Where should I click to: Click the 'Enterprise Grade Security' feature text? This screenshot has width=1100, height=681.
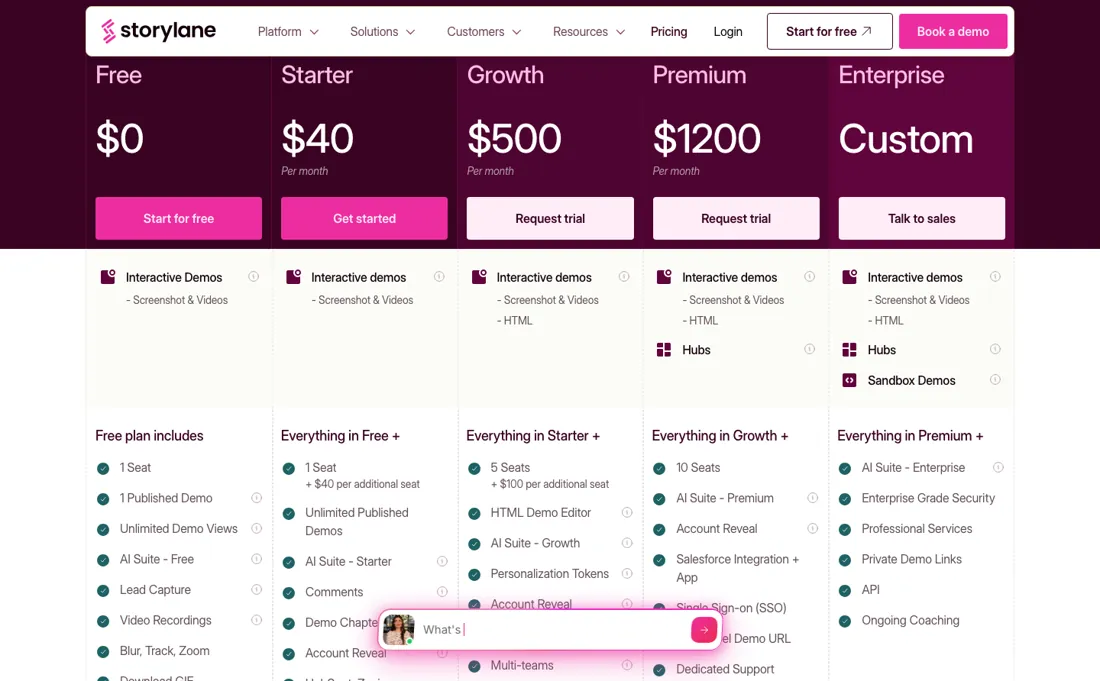click(928, 498)
